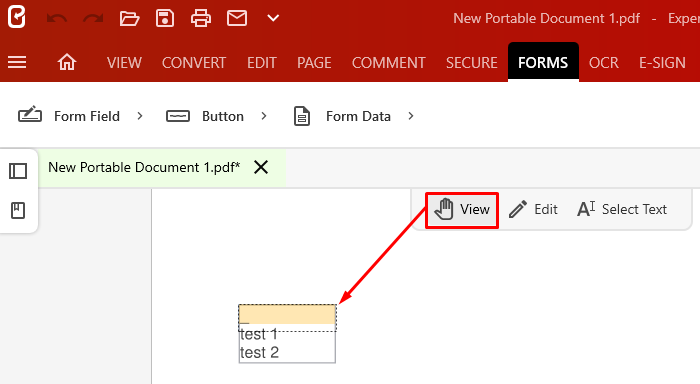Send the PDF via the email envelope icon
700x384 pixels.
point(237,18)
